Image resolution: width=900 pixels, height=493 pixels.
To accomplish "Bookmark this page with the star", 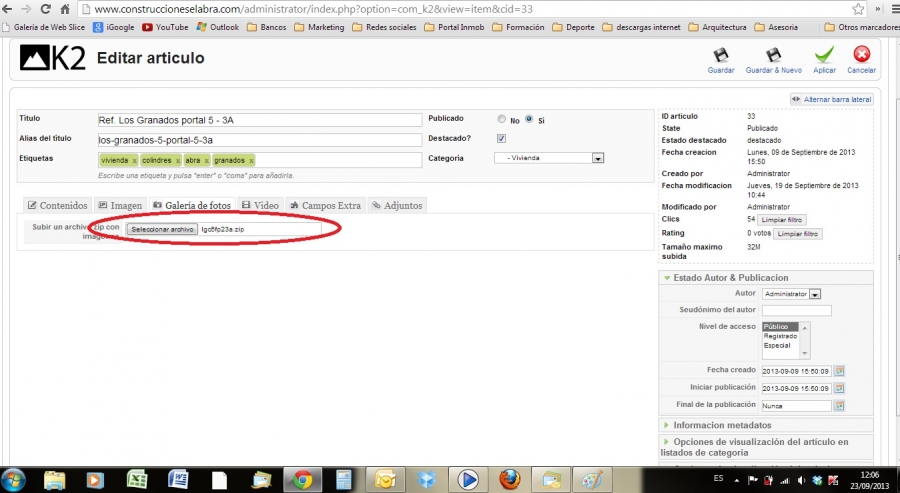I will (x=858, y=9).
